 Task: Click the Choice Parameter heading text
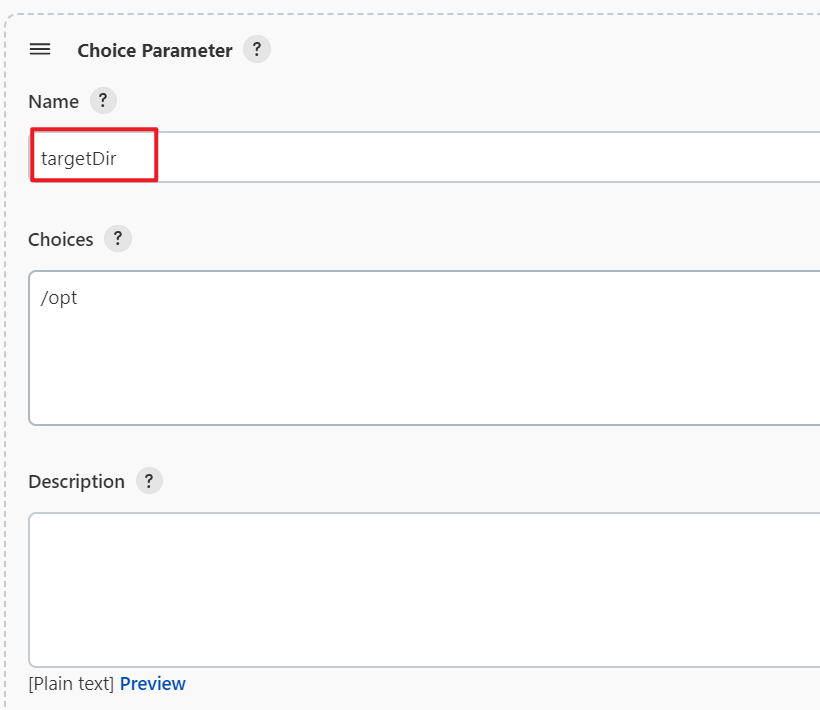(x=155, y=50)
